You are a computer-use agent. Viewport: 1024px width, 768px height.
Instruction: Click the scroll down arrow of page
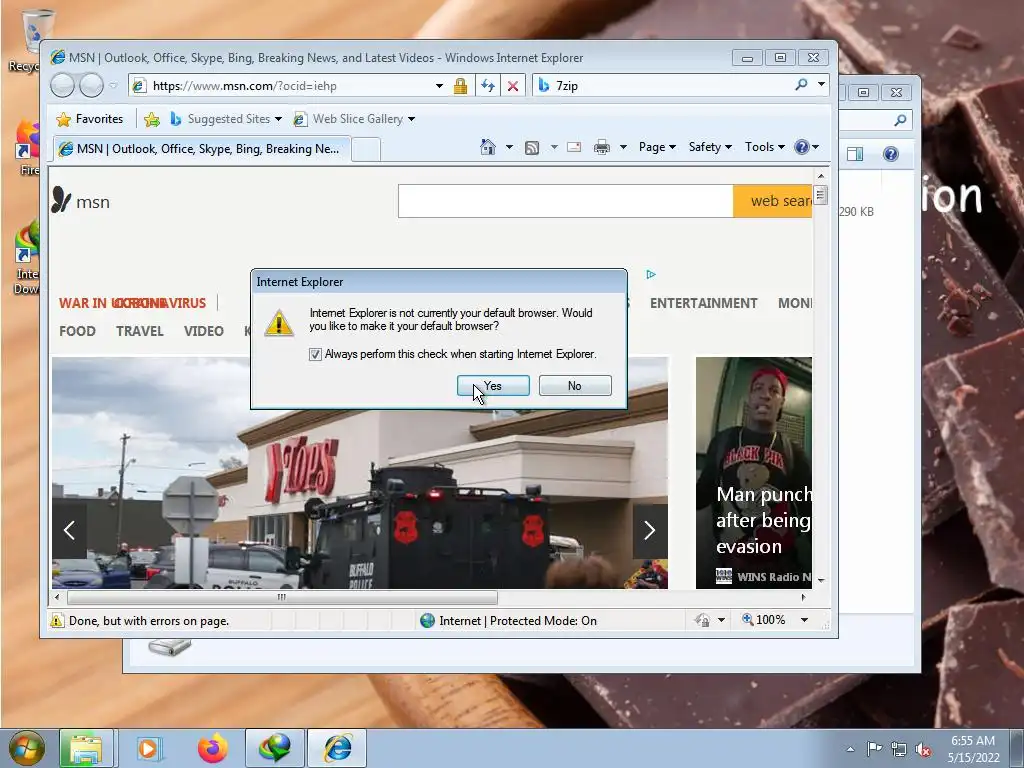click(x=821, y=580)
